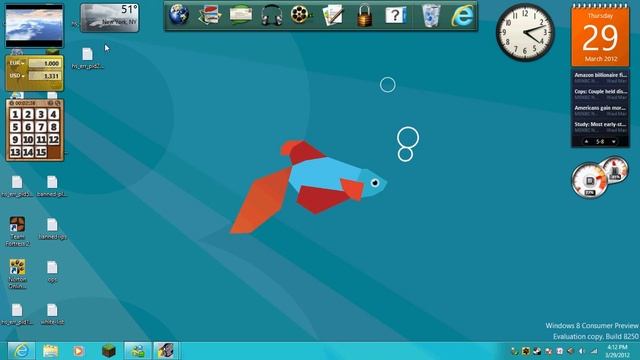Click tile 15 in the puzzle gadget
The image size is (640, 360).
[41, 152]
